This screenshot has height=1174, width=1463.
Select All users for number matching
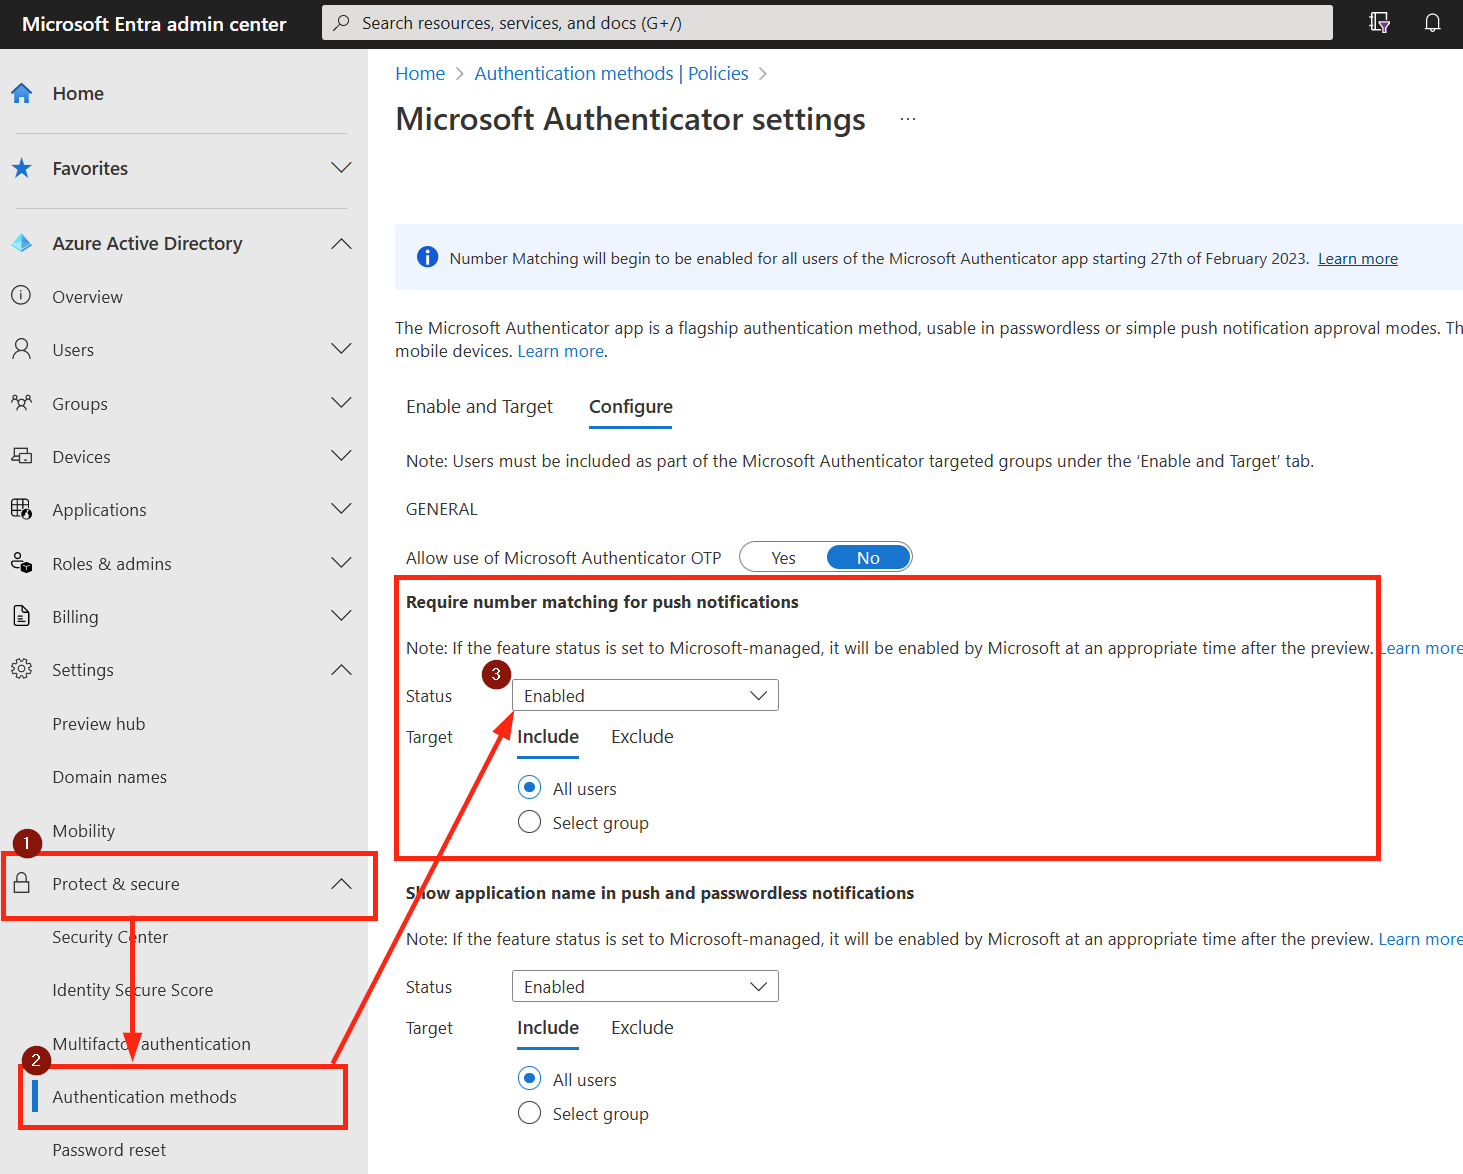click(530, 788)
